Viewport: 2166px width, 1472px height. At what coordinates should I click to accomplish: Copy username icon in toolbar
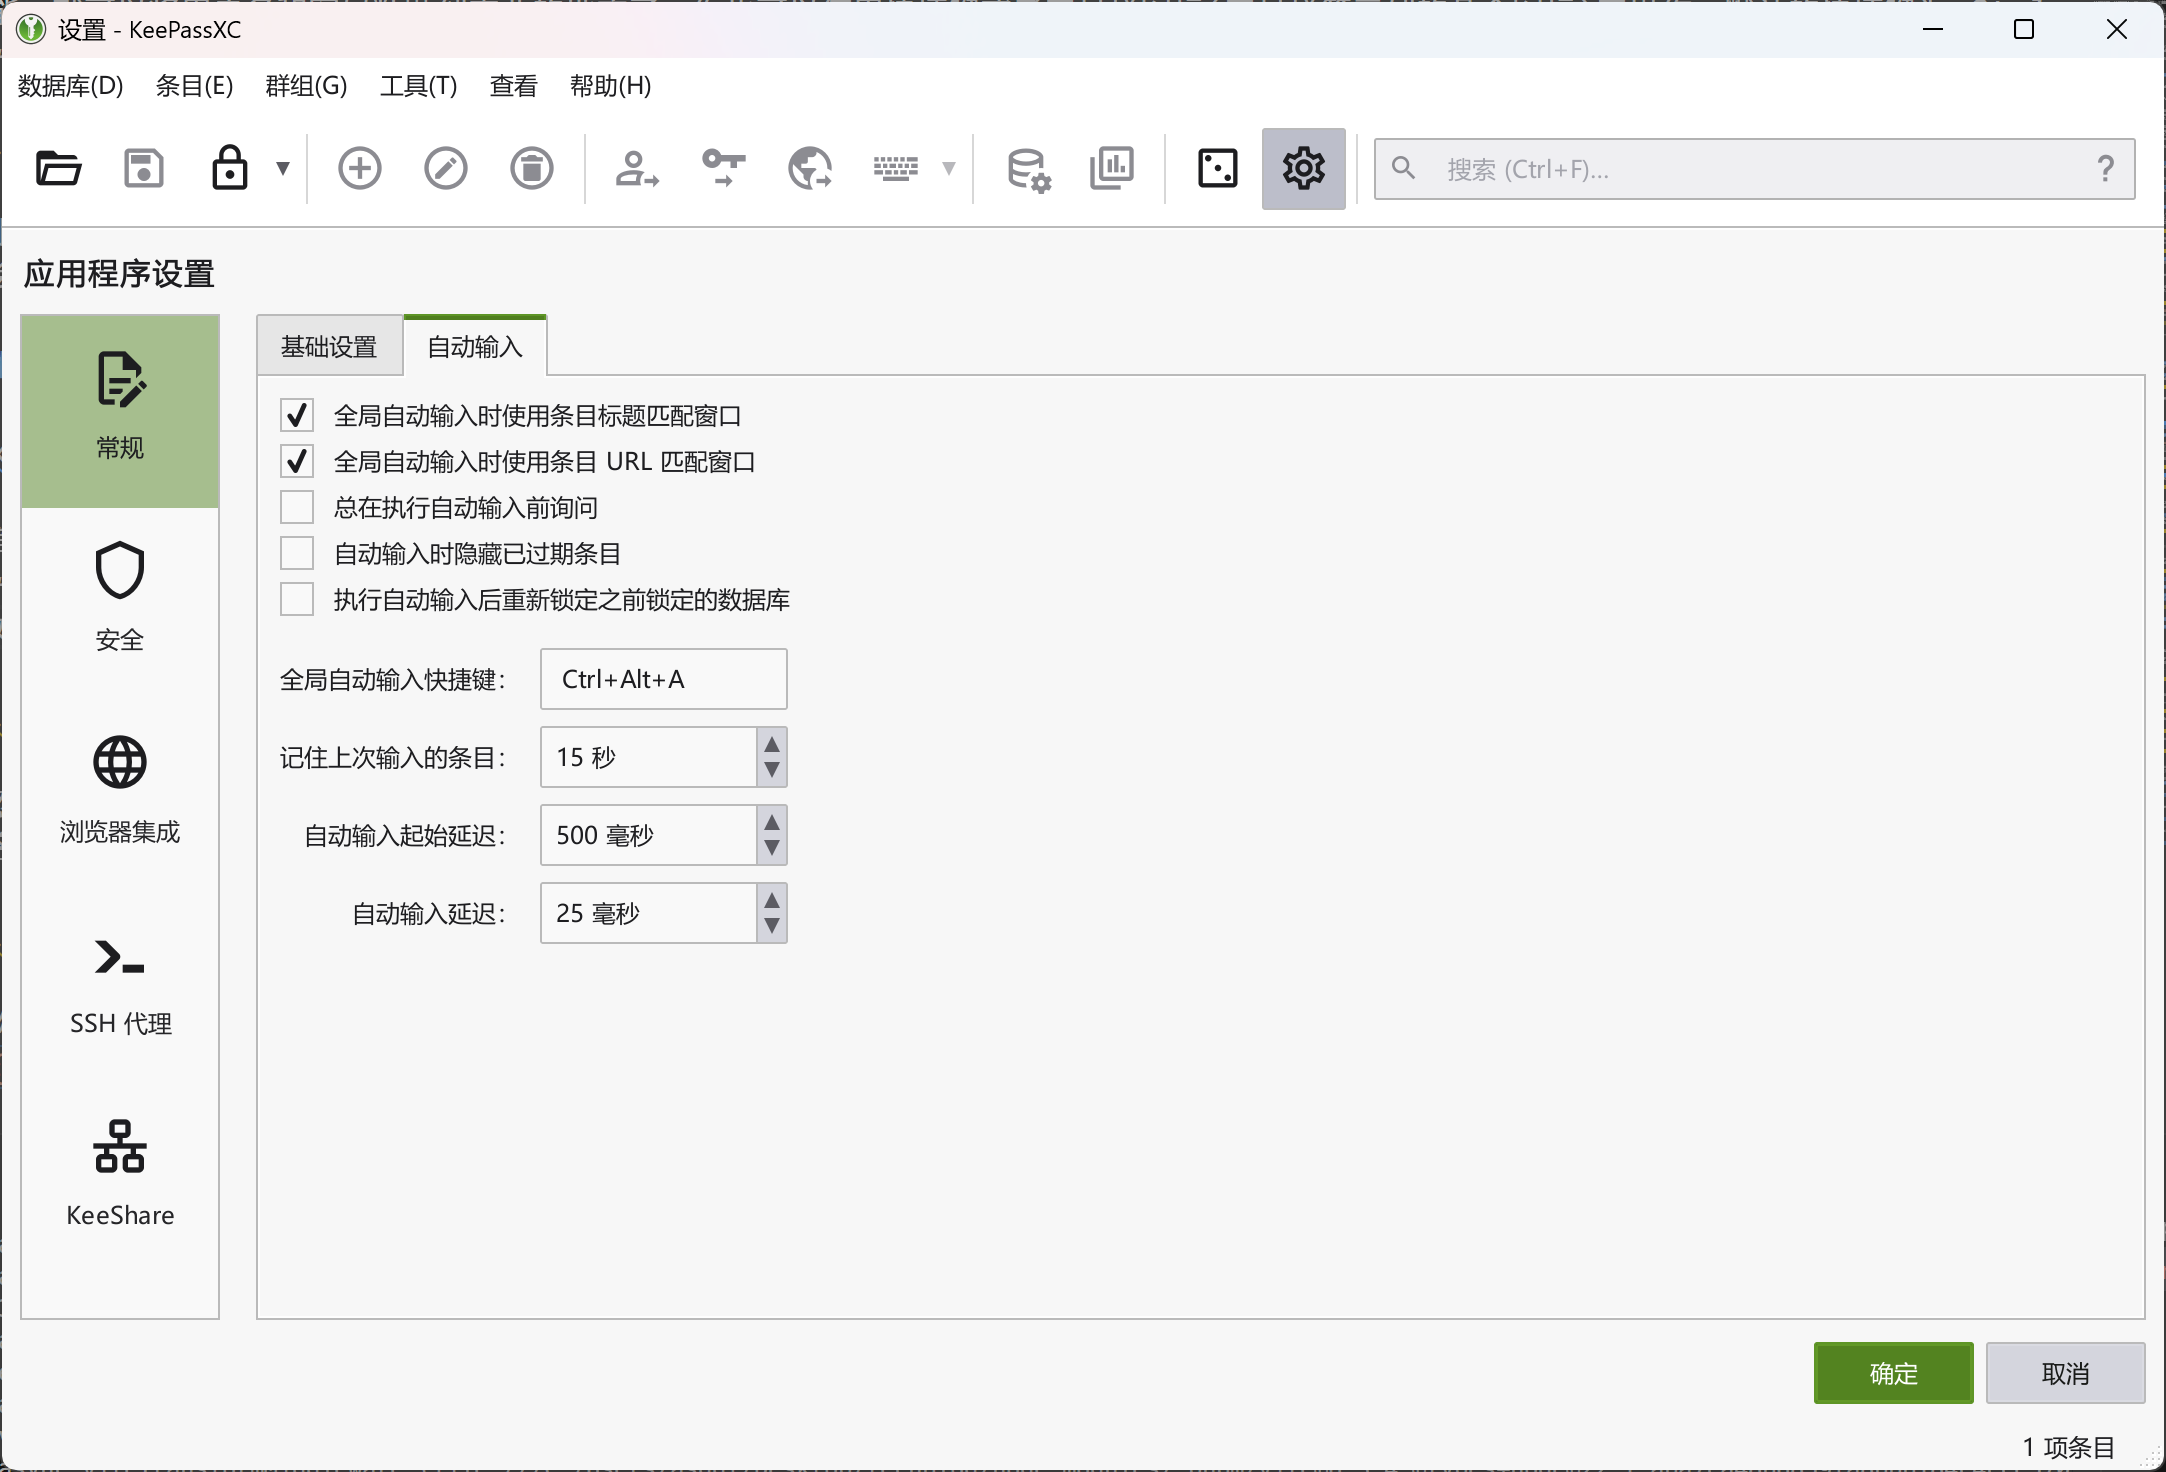coord(637,168)
